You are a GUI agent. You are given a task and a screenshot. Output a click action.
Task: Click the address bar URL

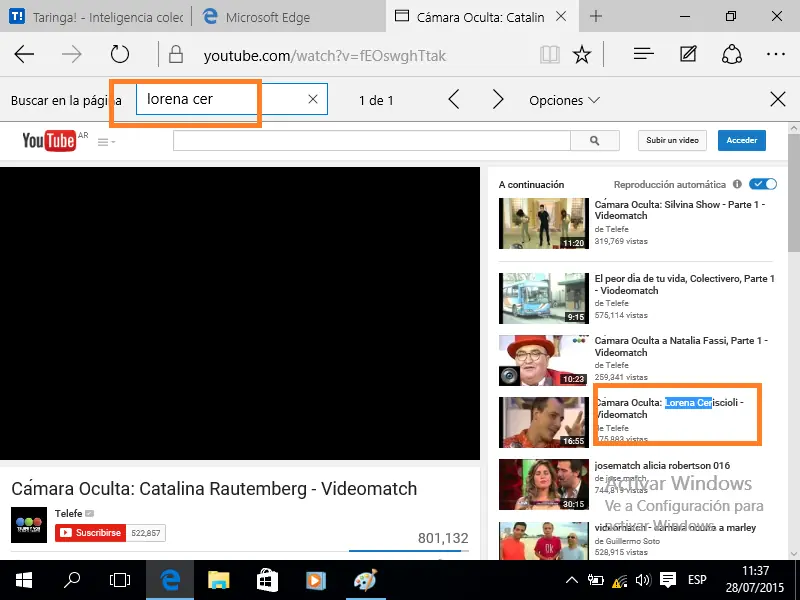coord(324,55)
